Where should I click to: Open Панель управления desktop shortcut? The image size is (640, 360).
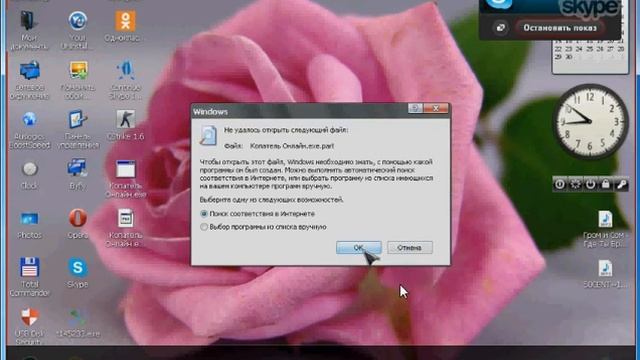point(78,130)
